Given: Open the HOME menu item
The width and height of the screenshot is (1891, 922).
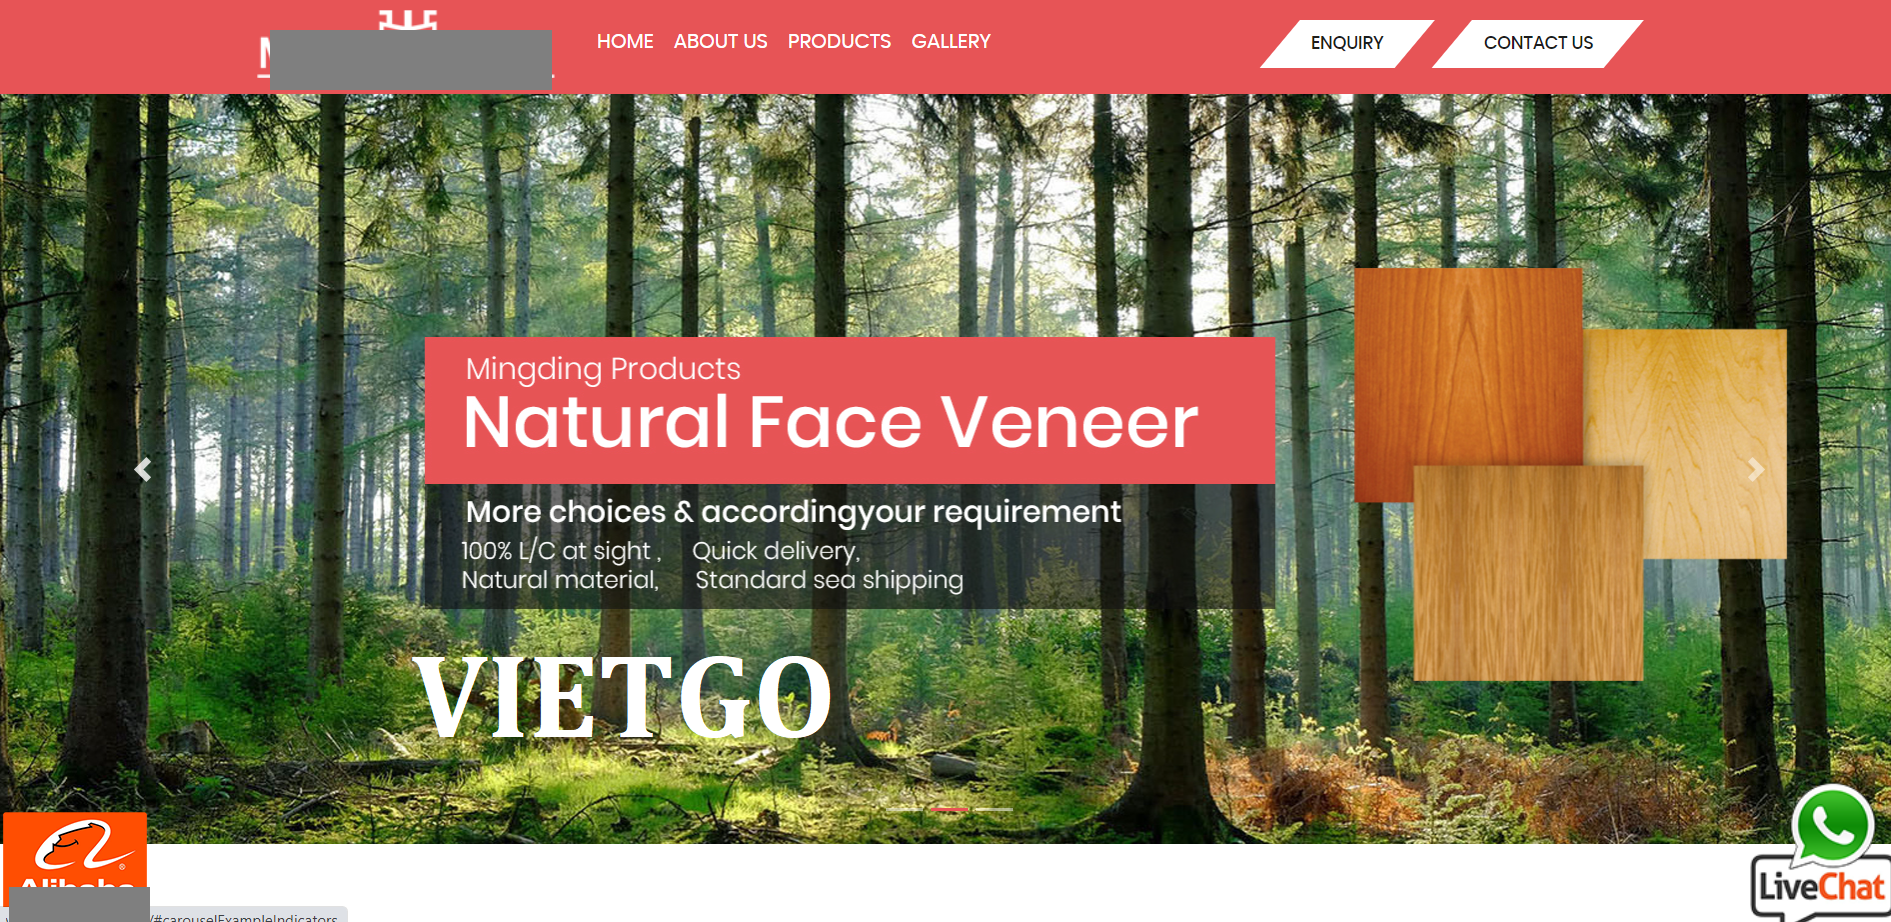Looking at the screenshot, I should click(x=625, y=42).
